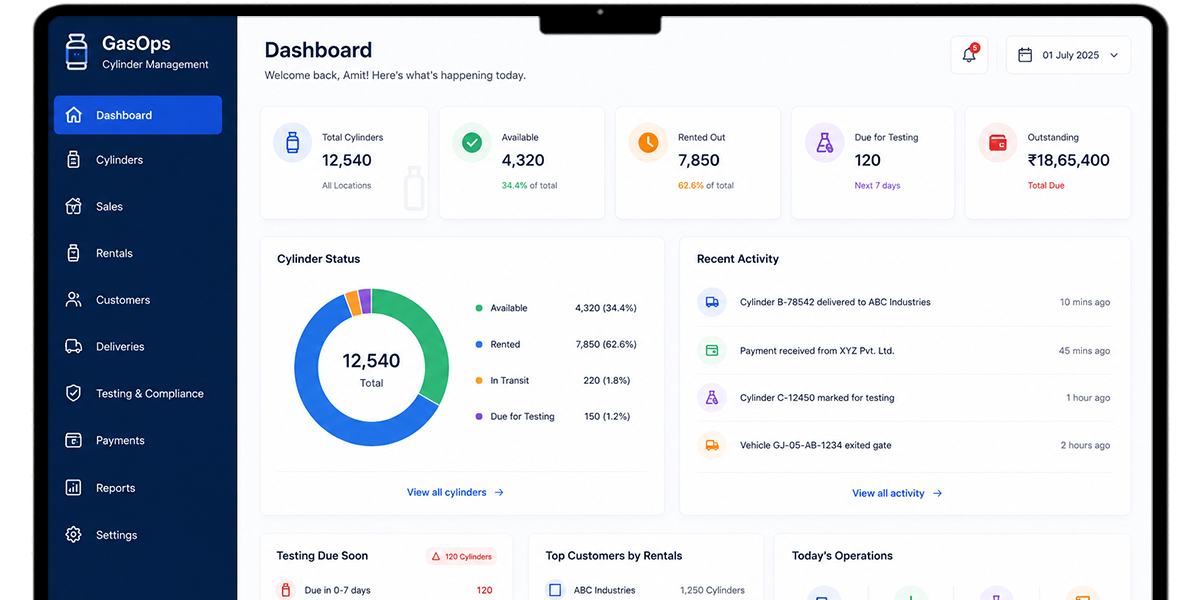Screen dimensions: 1200x600
Task: Click the orange In Transit legend dot
Action: 479,380
